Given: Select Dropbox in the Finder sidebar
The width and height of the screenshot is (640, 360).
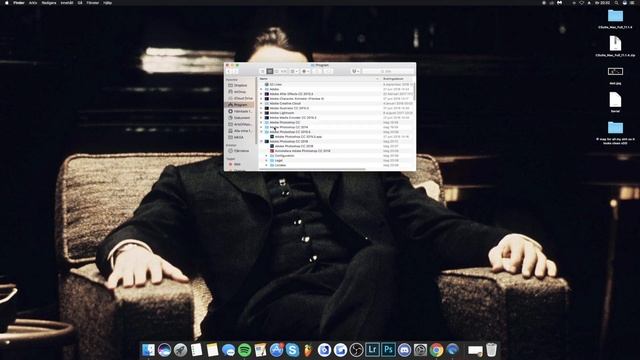Looking at the screenshot, I should point(240,85).
